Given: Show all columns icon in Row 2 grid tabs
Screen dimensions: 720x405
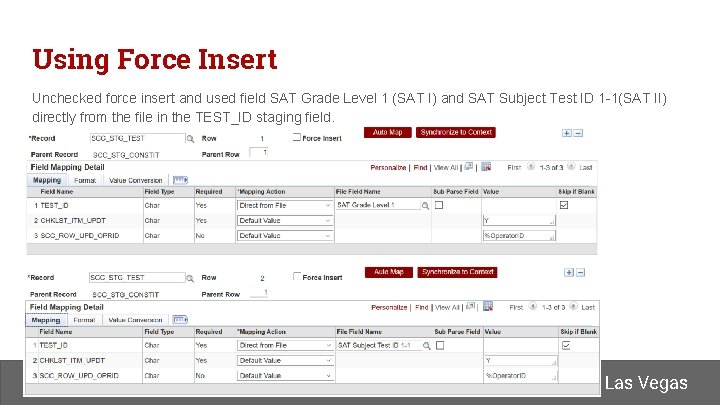Looking at the screenshot, I should point(180,320).
